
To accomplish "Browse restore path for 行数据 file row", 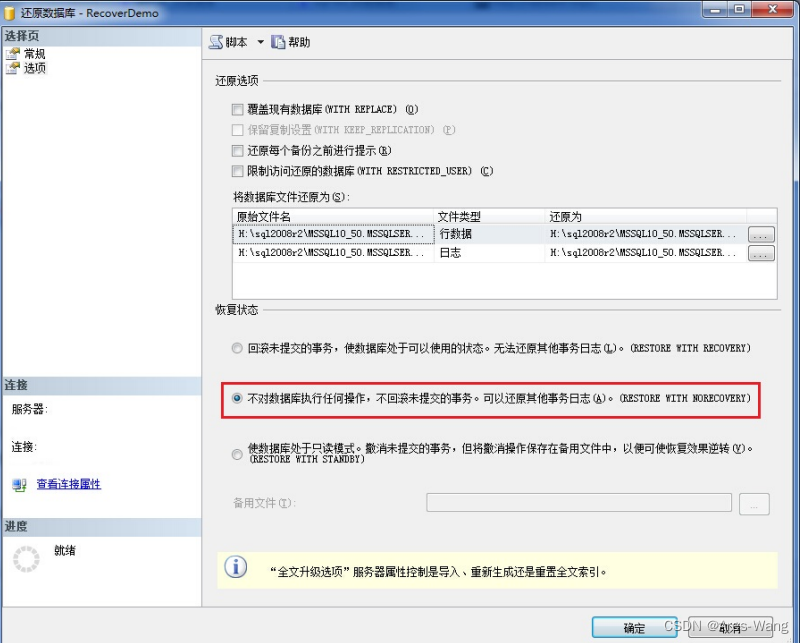I will 761,234.
